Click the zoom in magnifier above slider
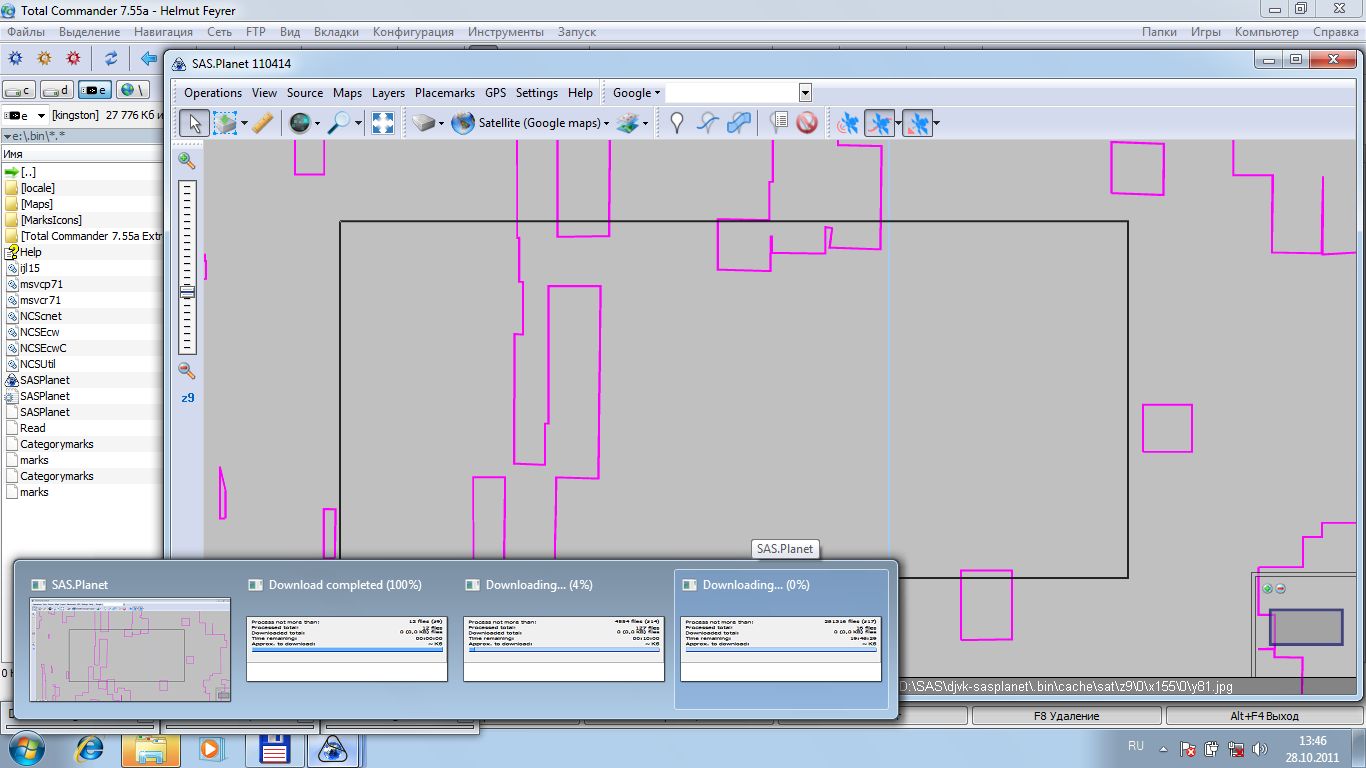1366x768 pixels. [186, 160]
